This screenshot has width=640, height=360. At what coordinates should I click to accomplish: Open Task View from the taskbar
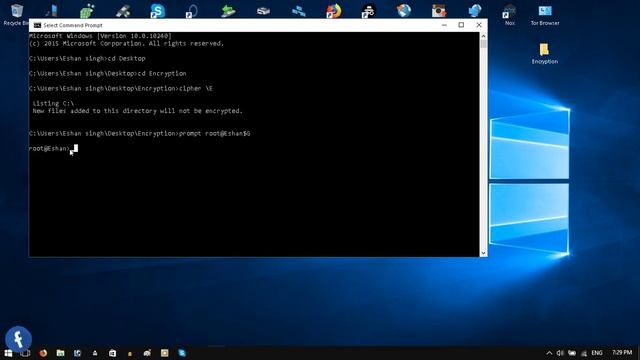(25, 353)
